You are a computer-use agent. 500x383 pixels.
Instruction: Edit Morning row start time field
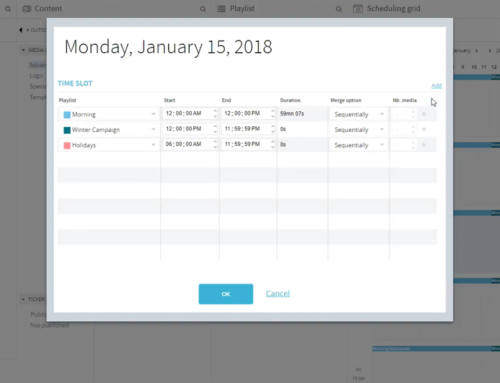click(x=190, y=114)
